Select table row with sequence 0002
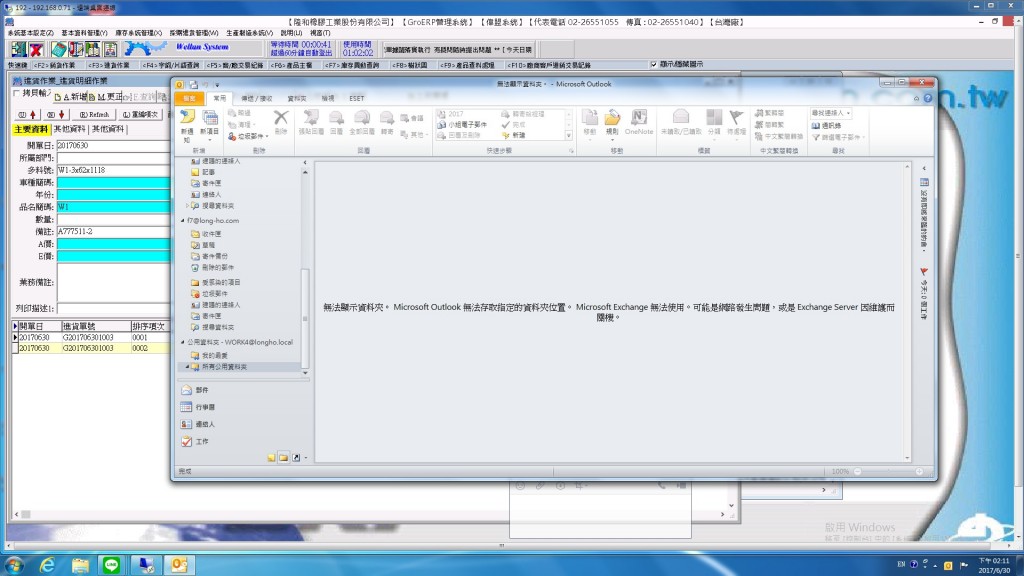 (x=90, y=348)
